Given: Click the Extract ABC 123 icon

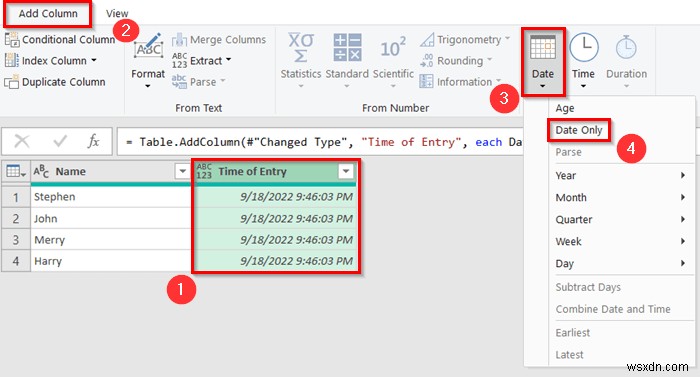Looking at the screenshot, I should [x=179, y=60].
